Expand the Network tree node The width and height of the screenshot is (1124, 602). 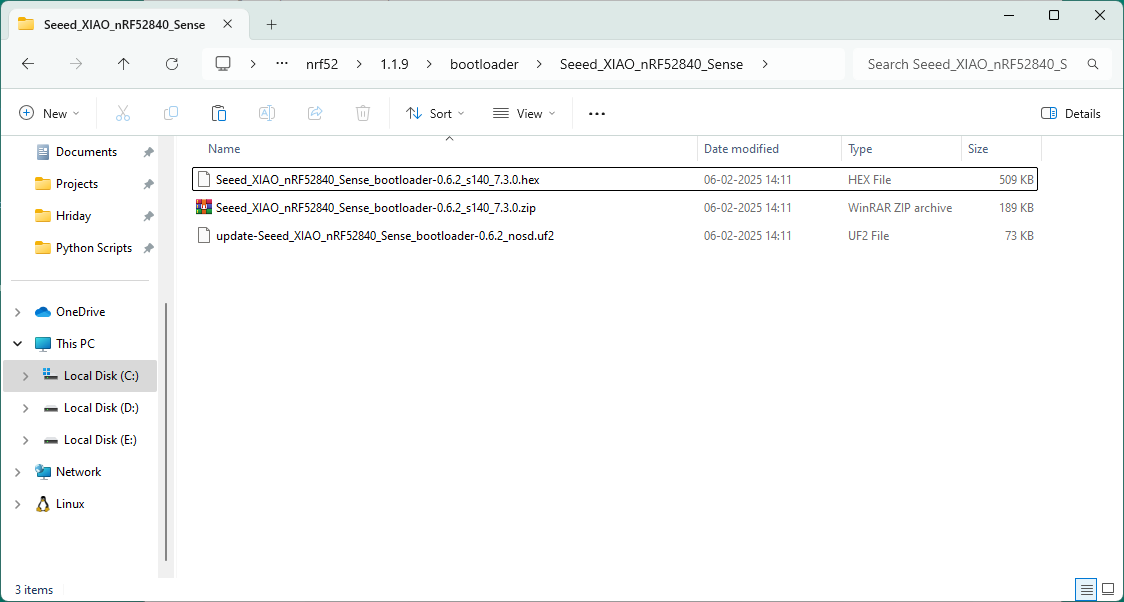tap(18, 472)
